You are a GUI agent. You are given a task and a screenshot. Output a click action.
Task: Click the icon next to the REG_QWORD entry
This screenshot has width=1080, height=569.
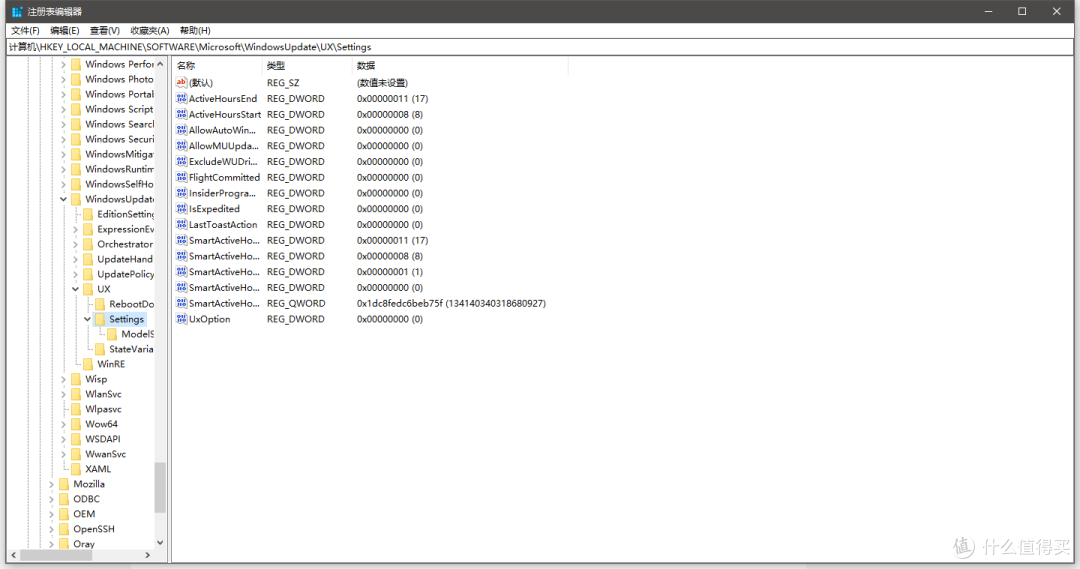181,303
